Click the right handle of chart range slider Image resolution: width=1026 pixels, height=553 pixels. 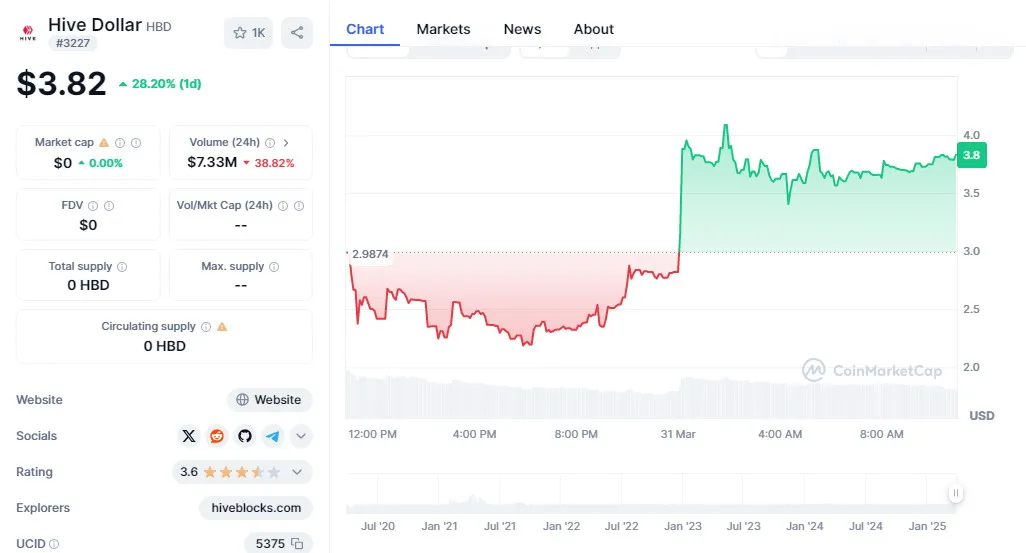point(955,493)
